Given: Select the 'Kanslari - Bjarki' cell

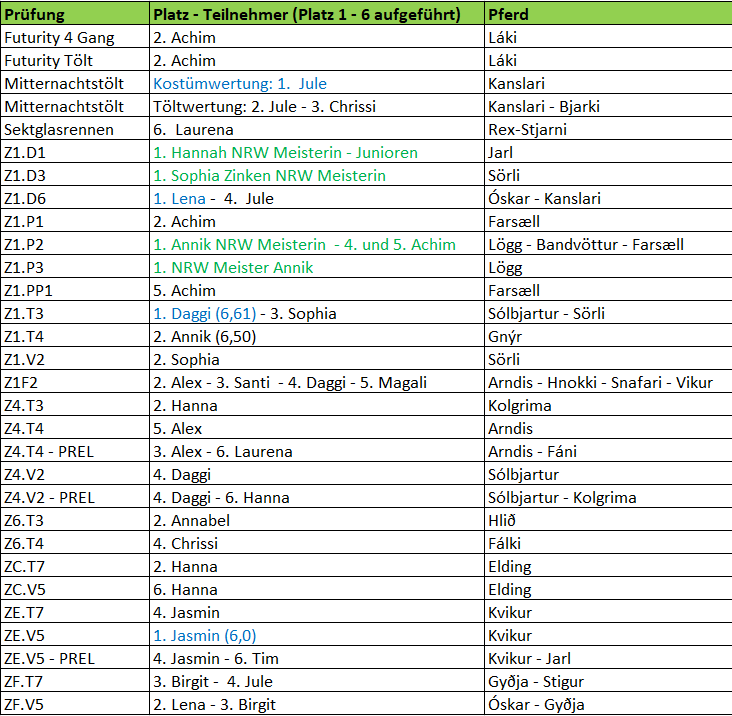Looking at the screenshot, I should pyautogui.click(x=608, y=105).
